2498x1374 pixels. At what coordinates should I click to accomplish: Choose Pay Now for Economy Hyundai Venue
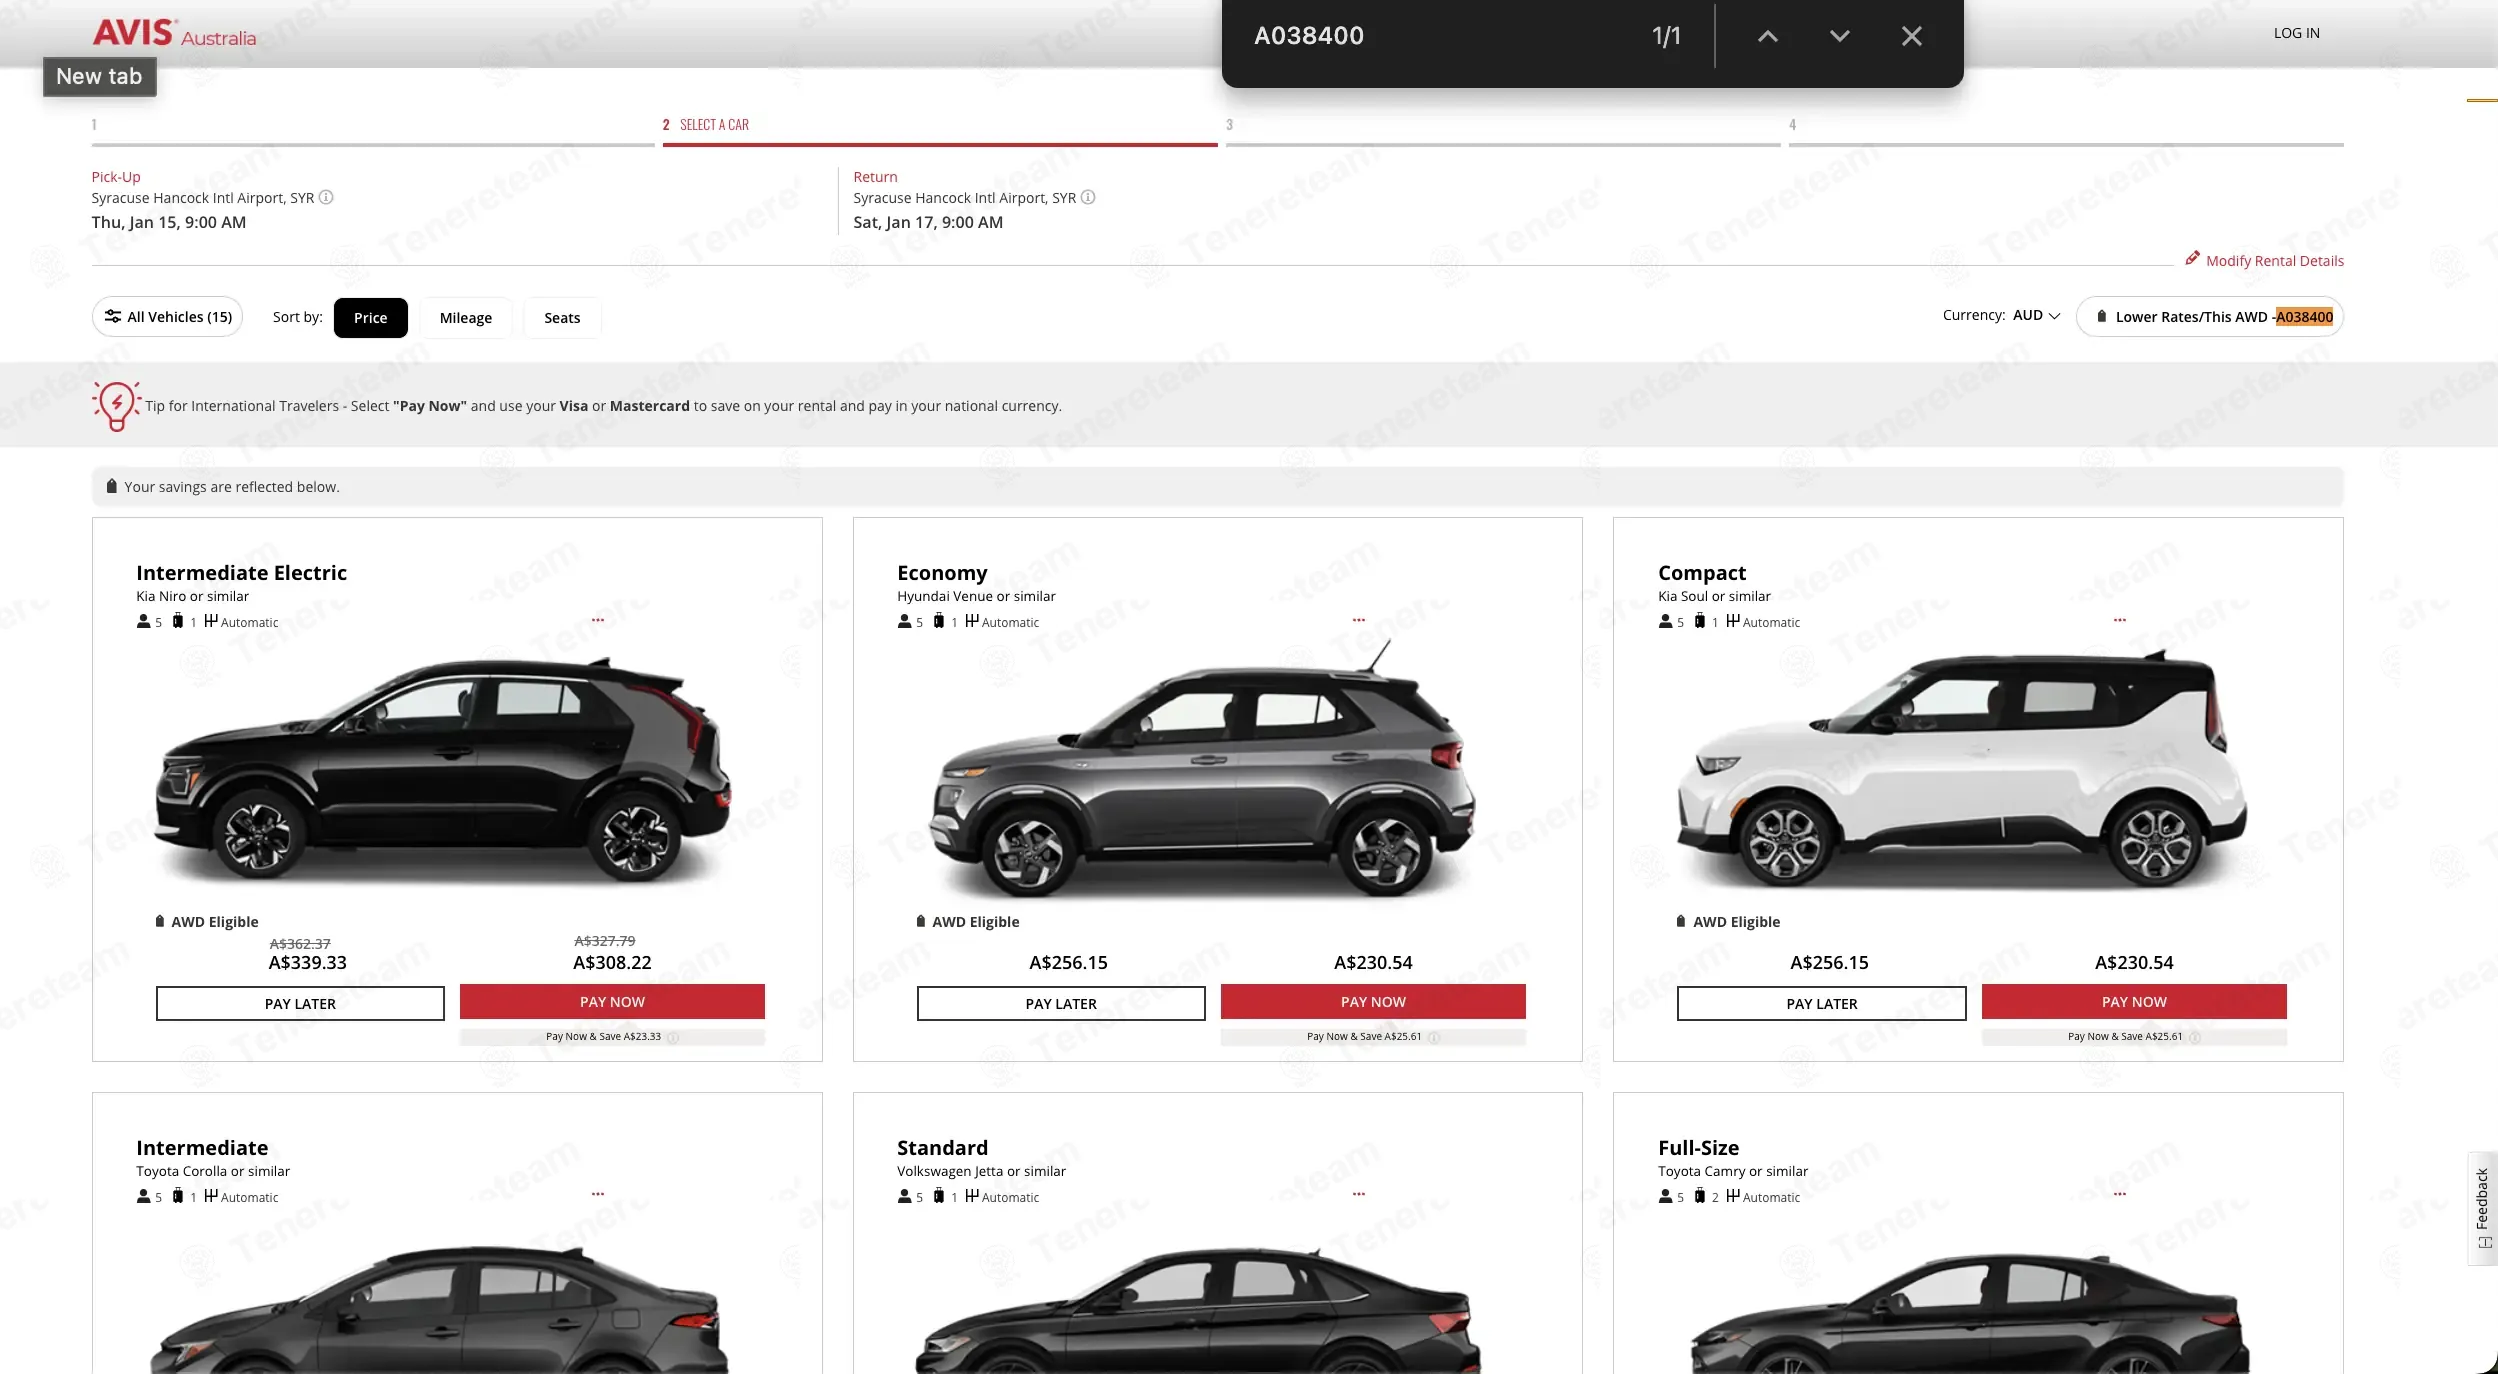(1373, 1002)
